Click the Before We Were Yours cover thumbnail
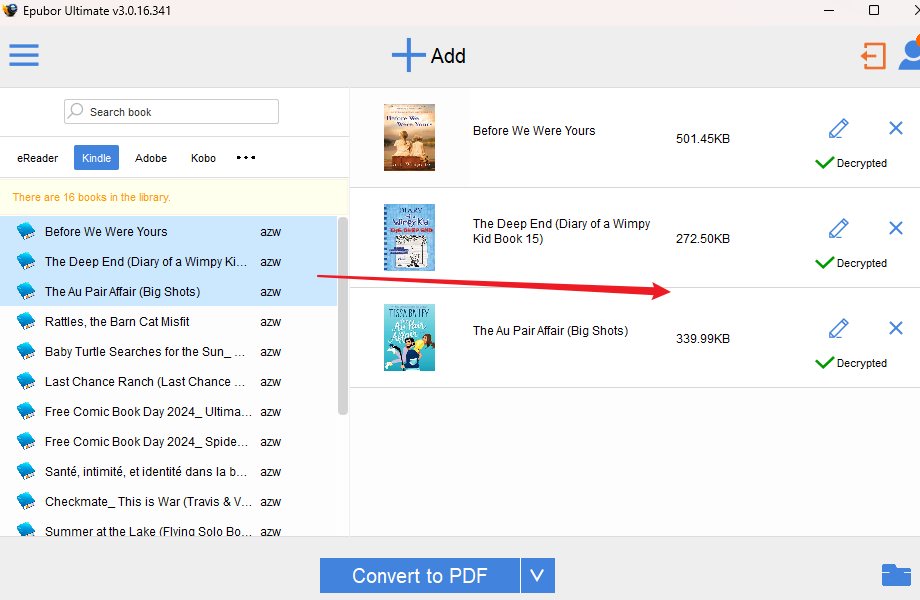 click(x=409, y=137)
